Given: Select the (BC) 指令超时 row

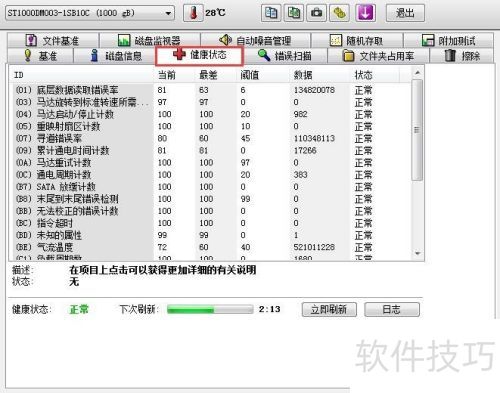Looking at the screenshot, I should [x=211, y=223].
